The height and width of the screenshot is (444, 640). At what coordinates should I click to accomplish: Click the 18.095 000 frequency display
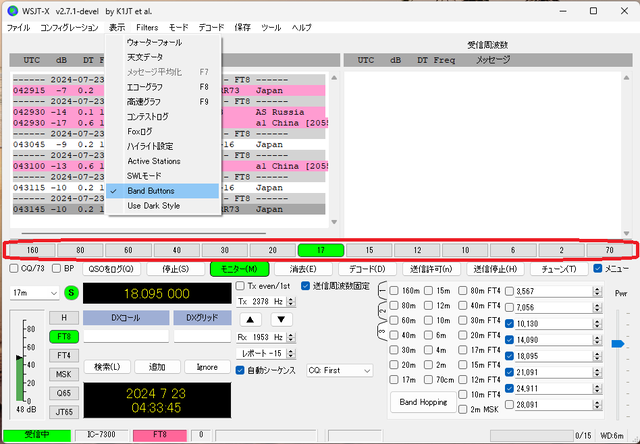click(x=157, y=293)
